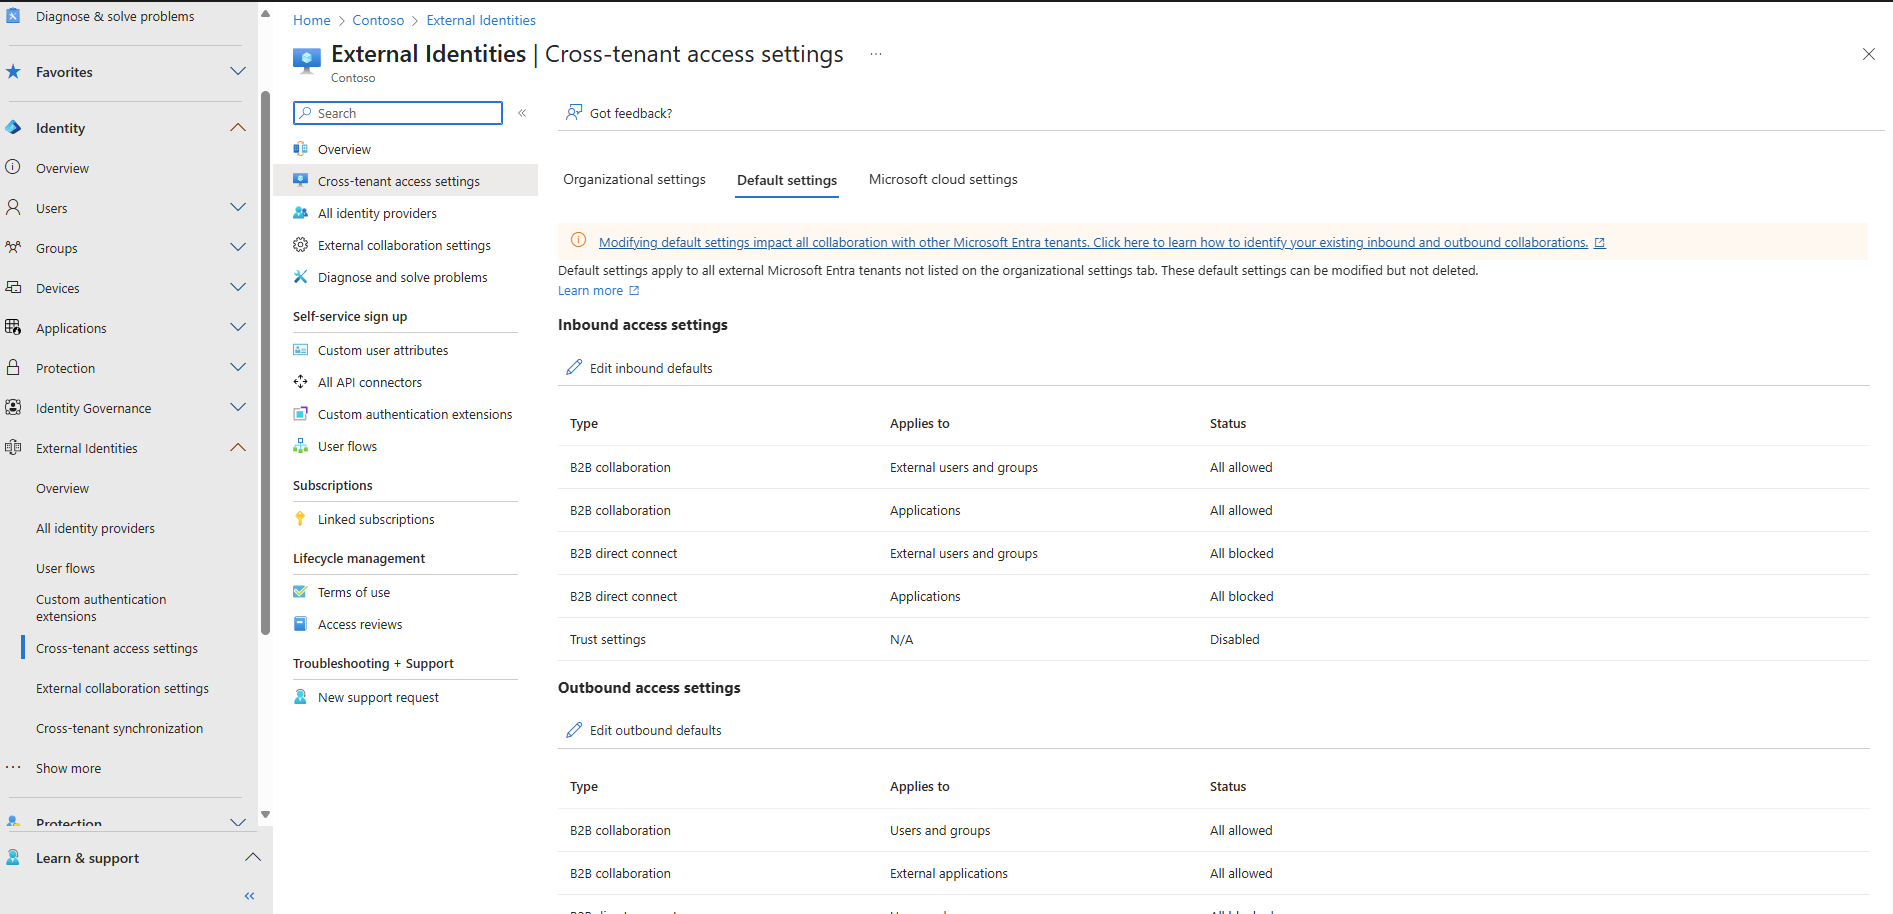Viewport: 1893px width, 914px height.
Task: Navigate to Contoso via breadcrumb
Action: point(378,19)
